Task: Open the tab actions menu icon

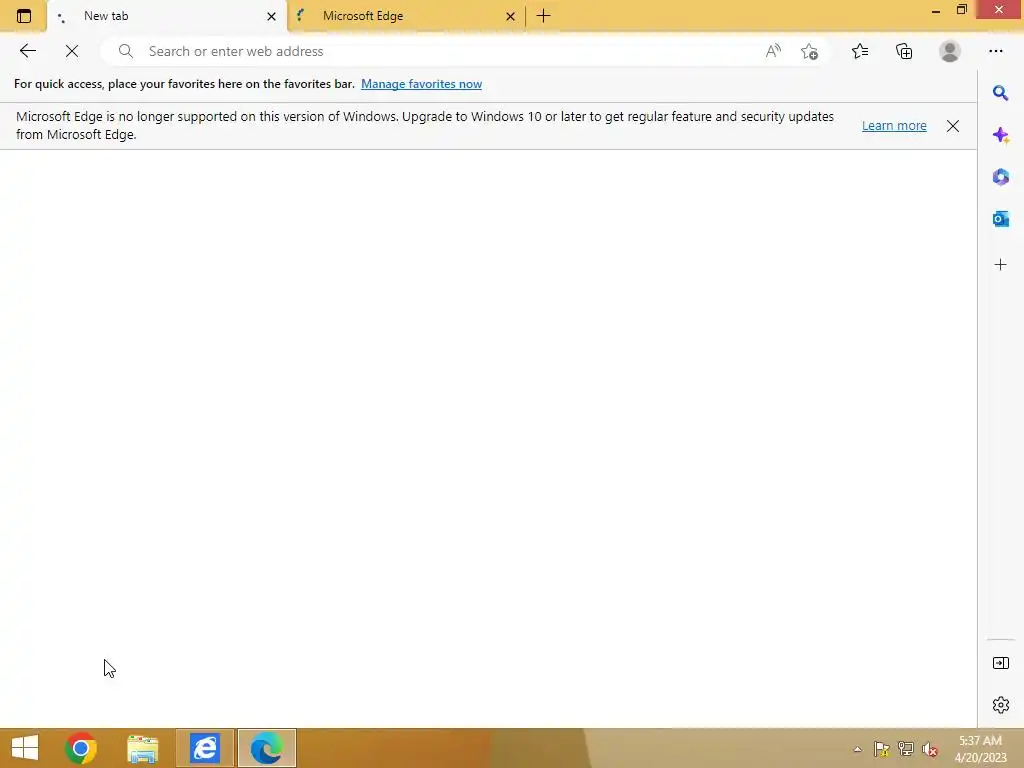Action: click(x=24, y=16)
